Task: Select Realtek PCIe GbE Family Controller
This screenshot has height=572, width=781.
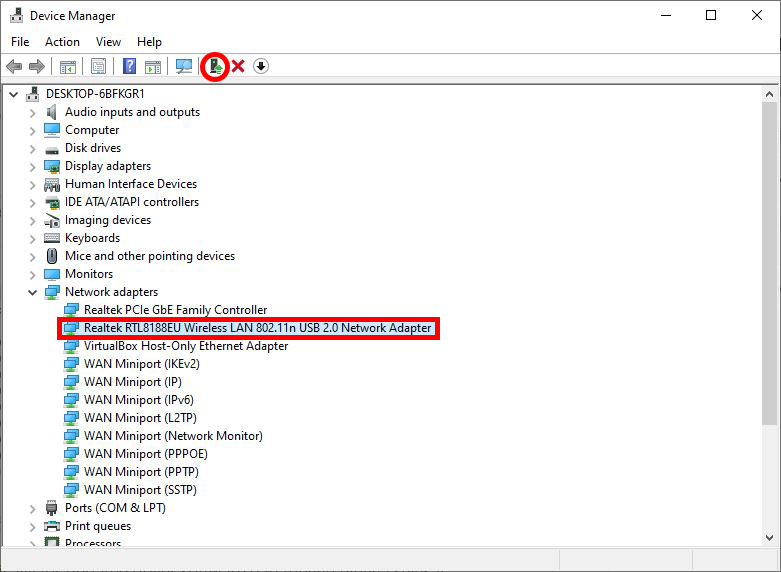Action: coord(175,310)
